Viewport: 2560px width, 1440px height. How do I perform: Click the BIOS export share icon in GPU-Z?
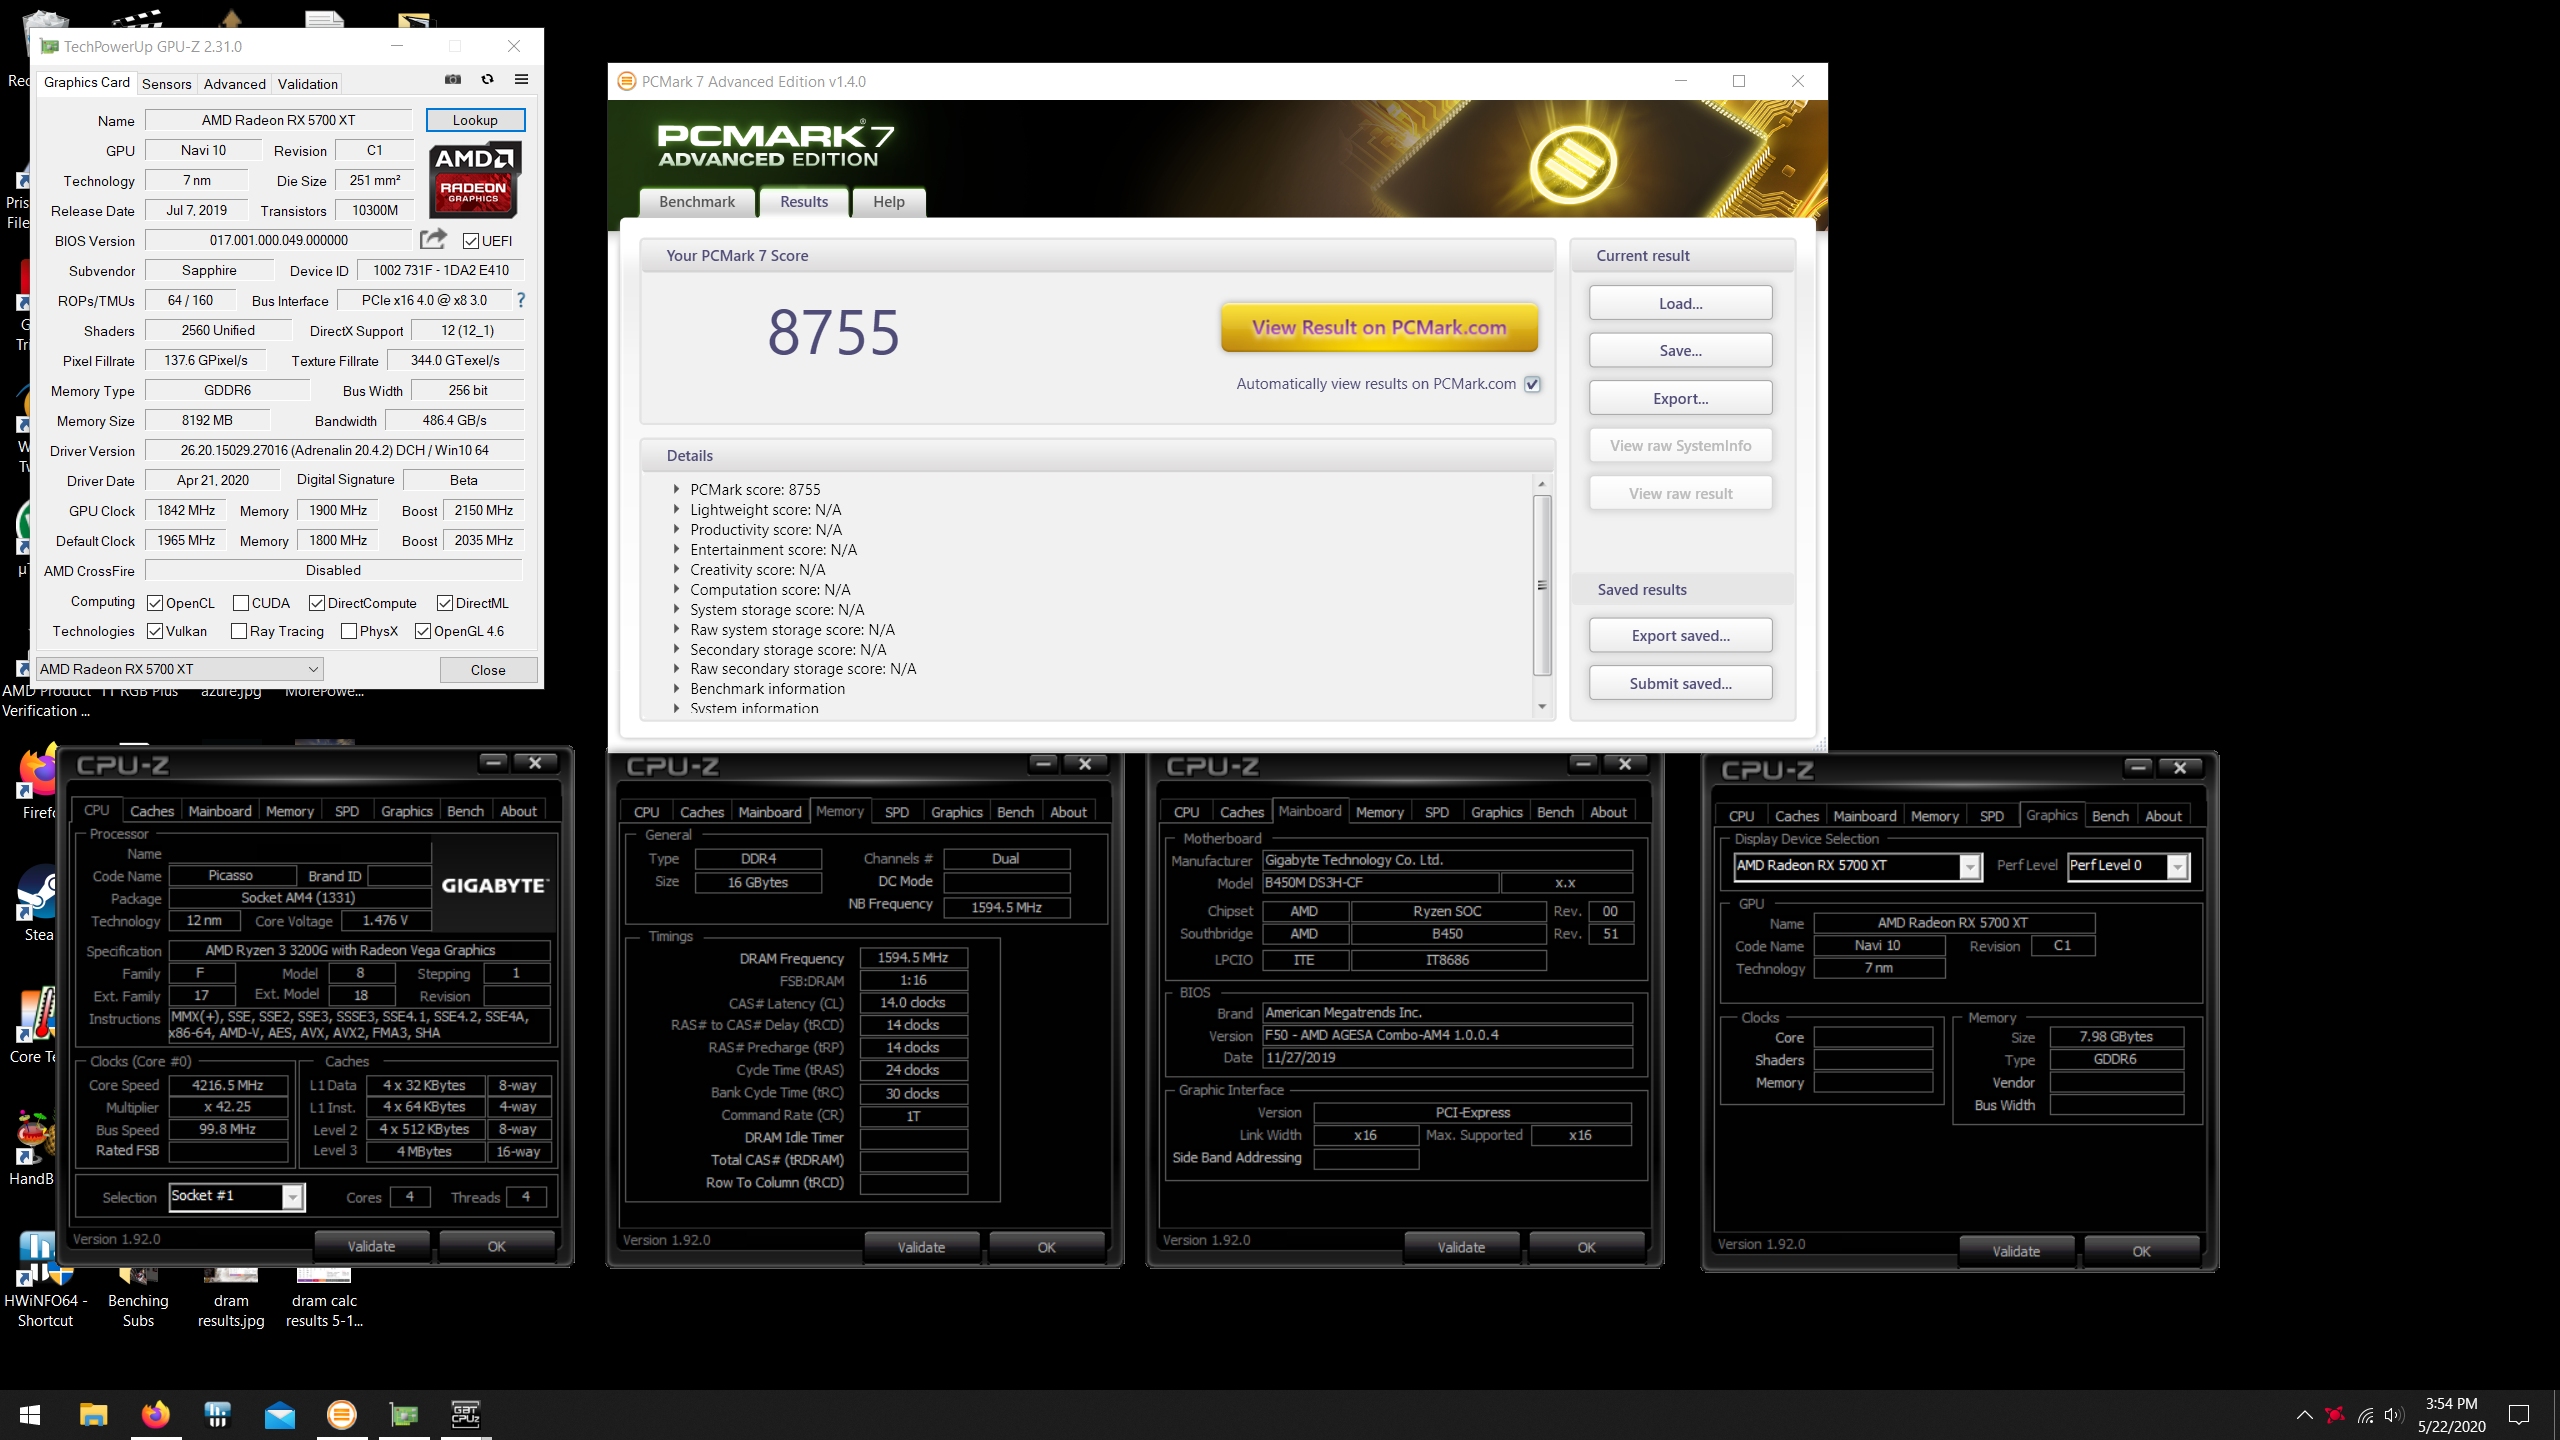pos(433,239)
